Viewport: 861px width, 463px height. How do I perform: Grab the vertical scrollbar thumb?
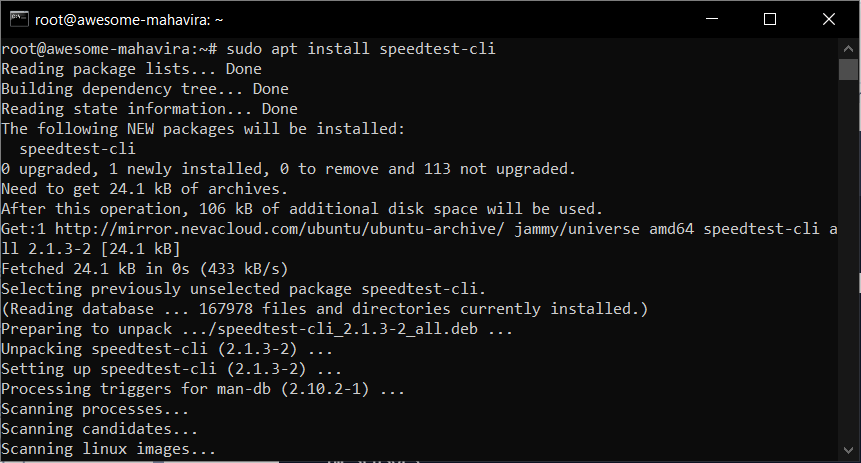(848, 69)
